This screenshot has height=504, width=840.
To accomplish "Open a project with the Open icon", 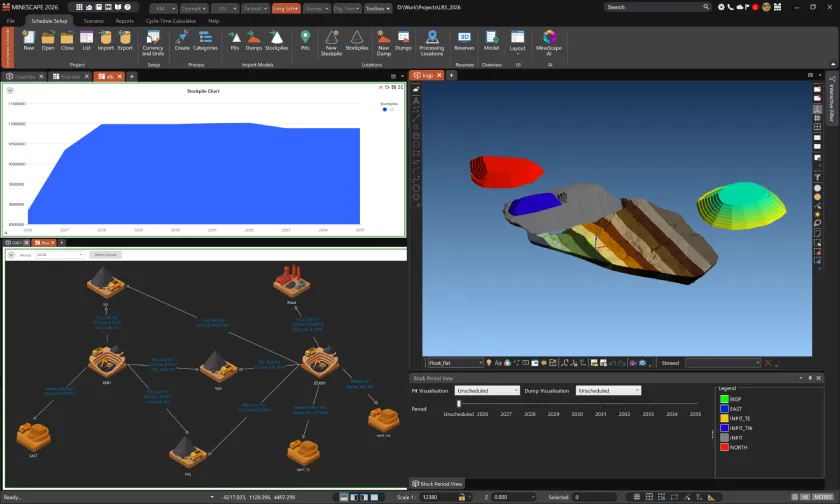I will tap(48, 40).
